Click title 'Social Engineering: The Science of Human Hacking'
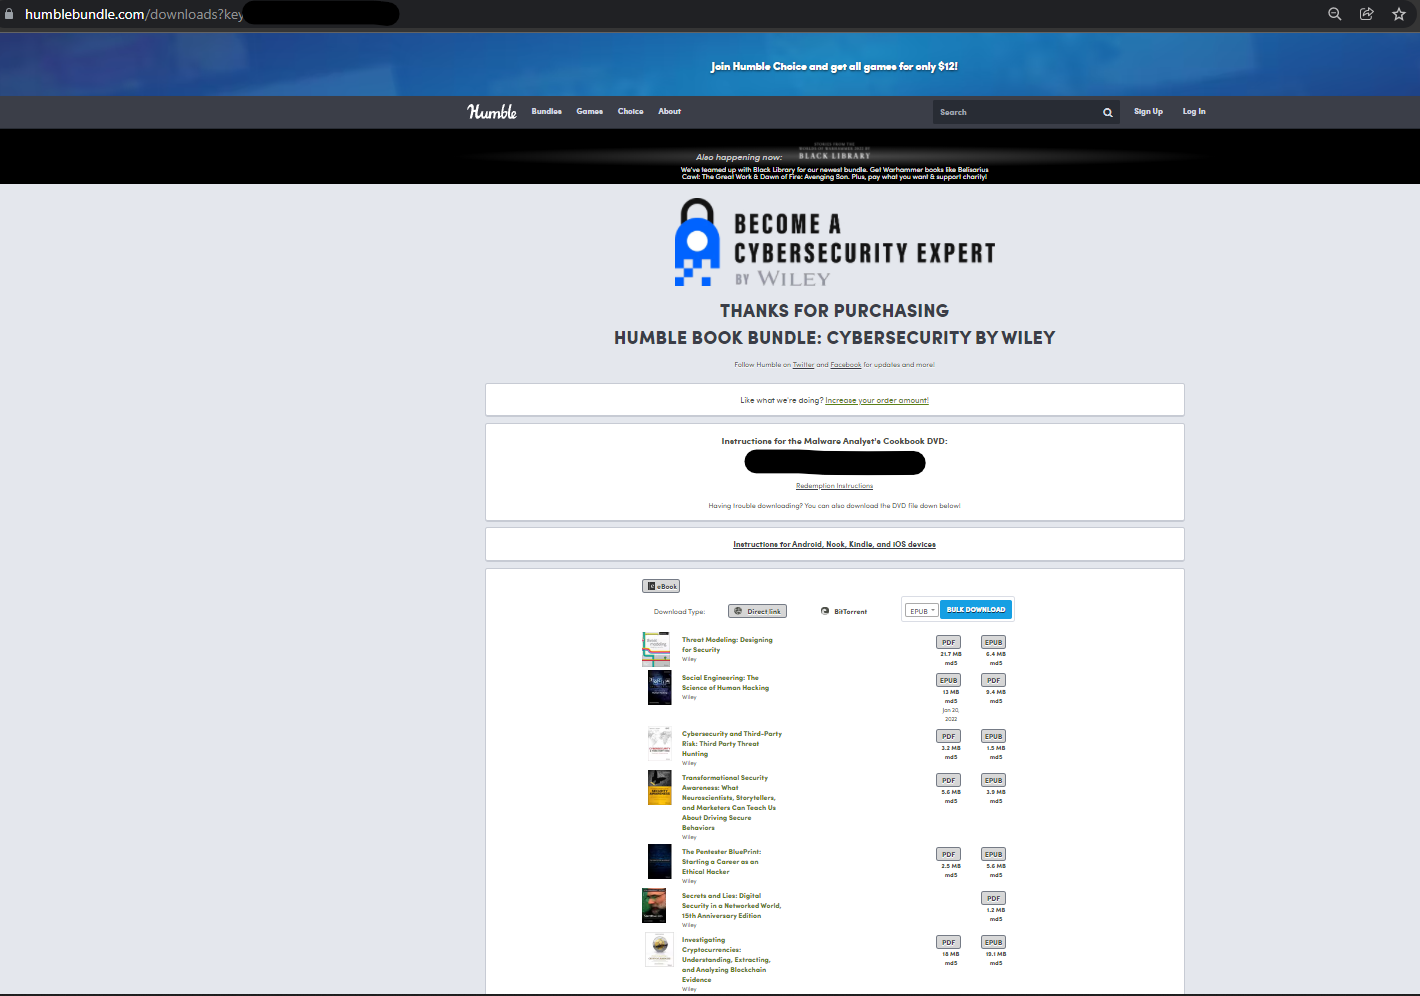The height and width of the screenshot is (996, 1420). (725, 683)
